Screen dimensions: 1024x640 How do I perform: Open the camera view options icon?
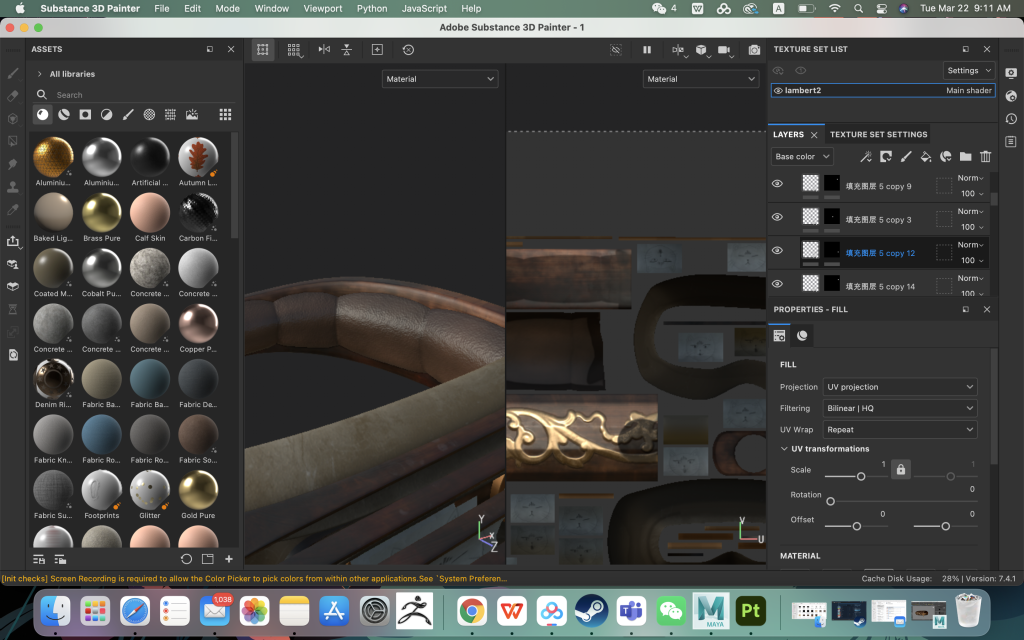pyautogui.click(x=724, y=50)
